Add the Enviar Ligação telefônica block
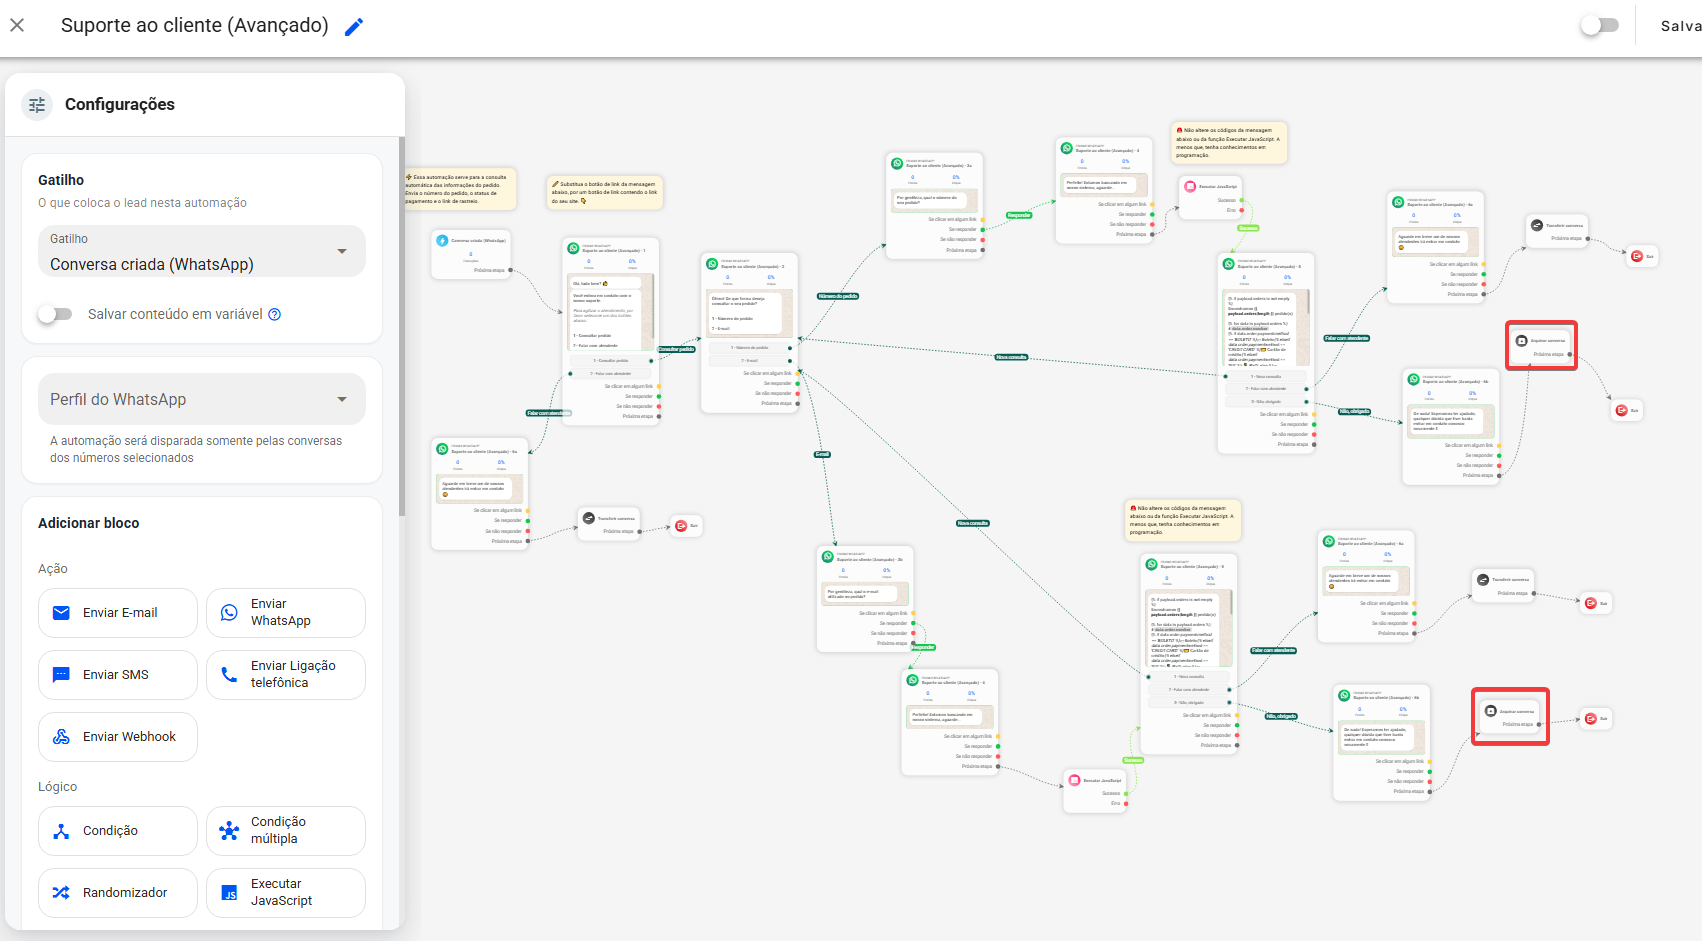This screenshot has height=941, width=1702. click(286, 675)
